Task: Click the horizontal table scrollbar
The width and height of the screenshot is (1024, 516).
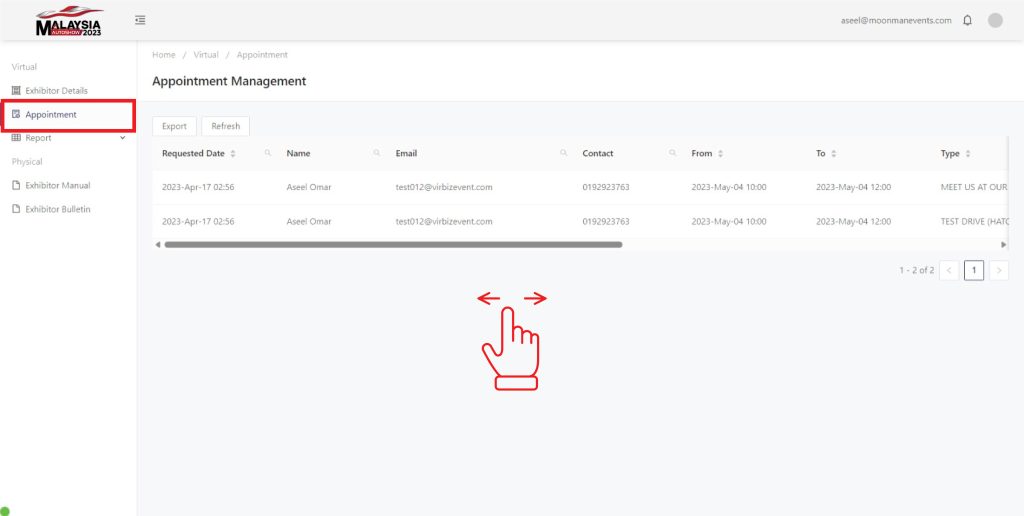Action: tap(393, 244)
